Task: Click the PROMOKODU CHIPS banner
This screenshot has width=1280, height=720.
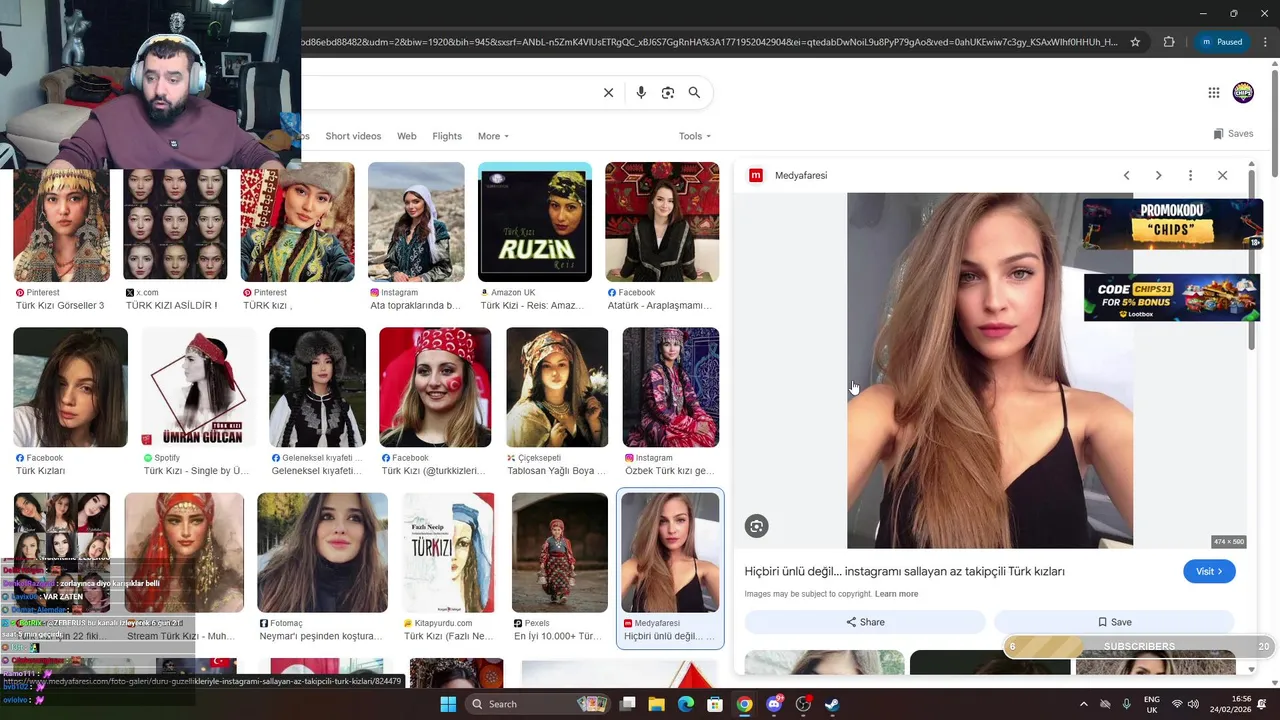Action: 1172,223
